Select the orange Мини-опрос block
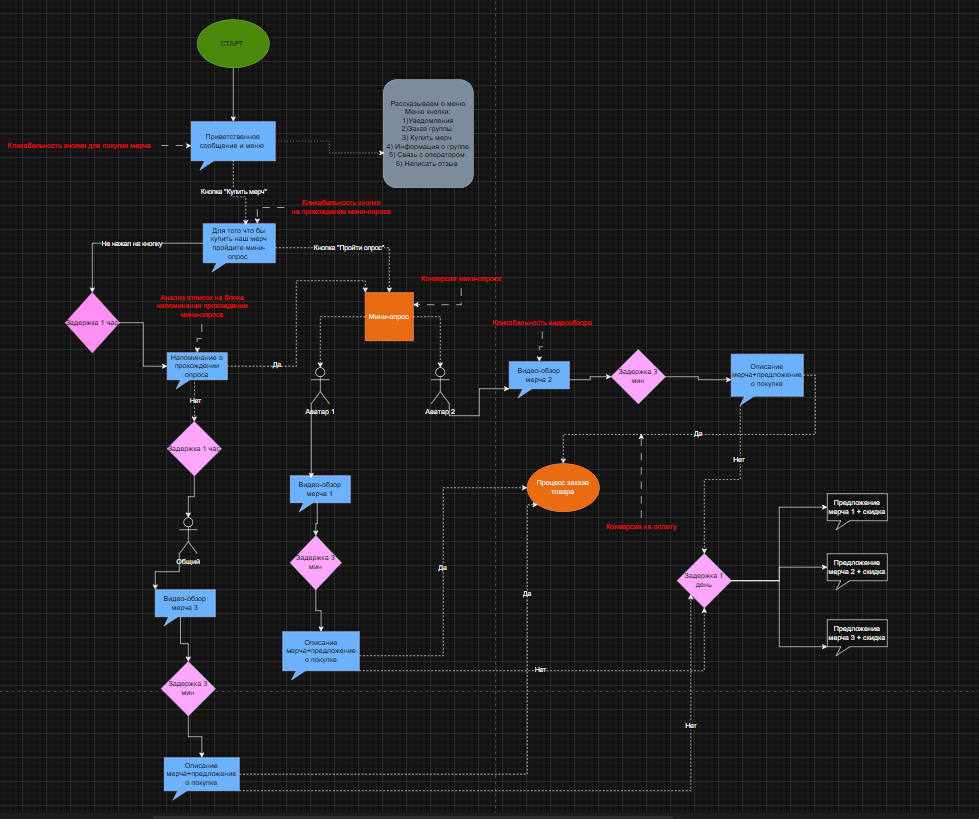Screen dimensions: 979x819 click(389, 317)
